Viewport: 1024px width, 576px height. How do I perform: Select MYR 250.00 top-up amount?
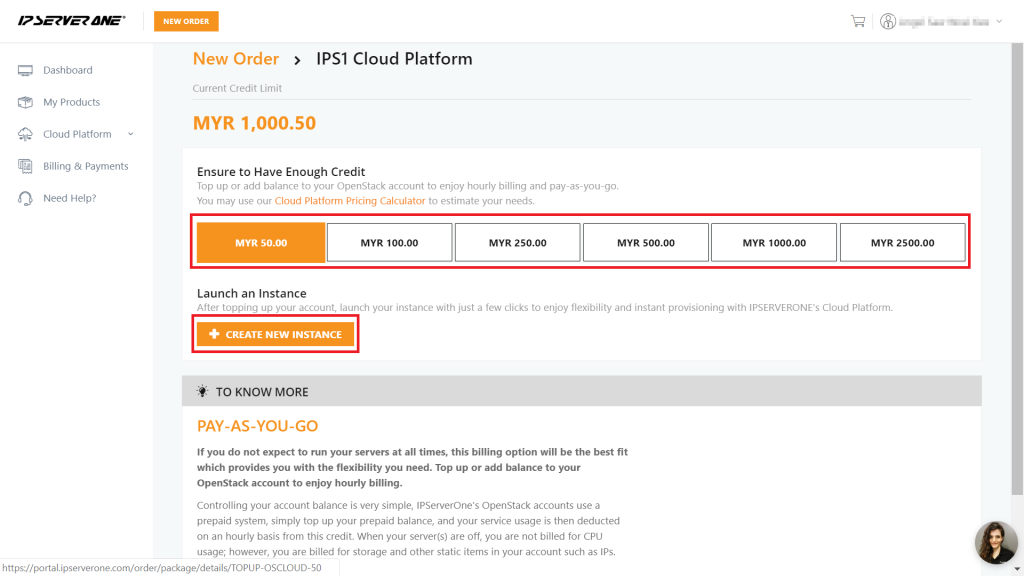coord(517,242)
